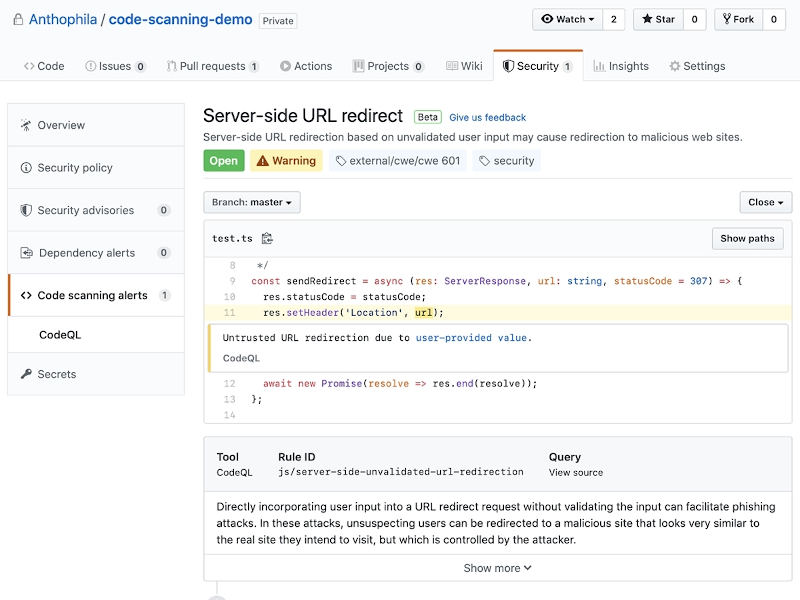
Task: Fork the repository with the Fork button
Action: point(738,19)
